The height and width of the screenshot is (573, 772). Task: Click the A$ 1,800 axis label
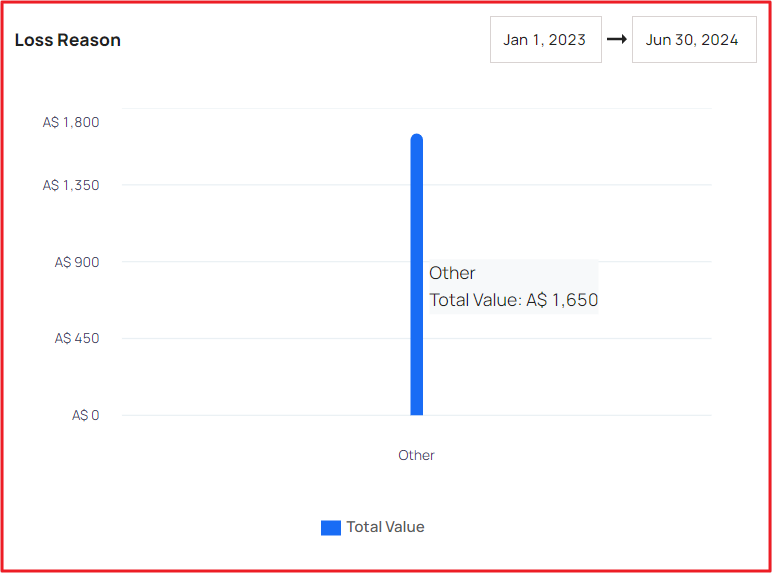tap(71, 122)
